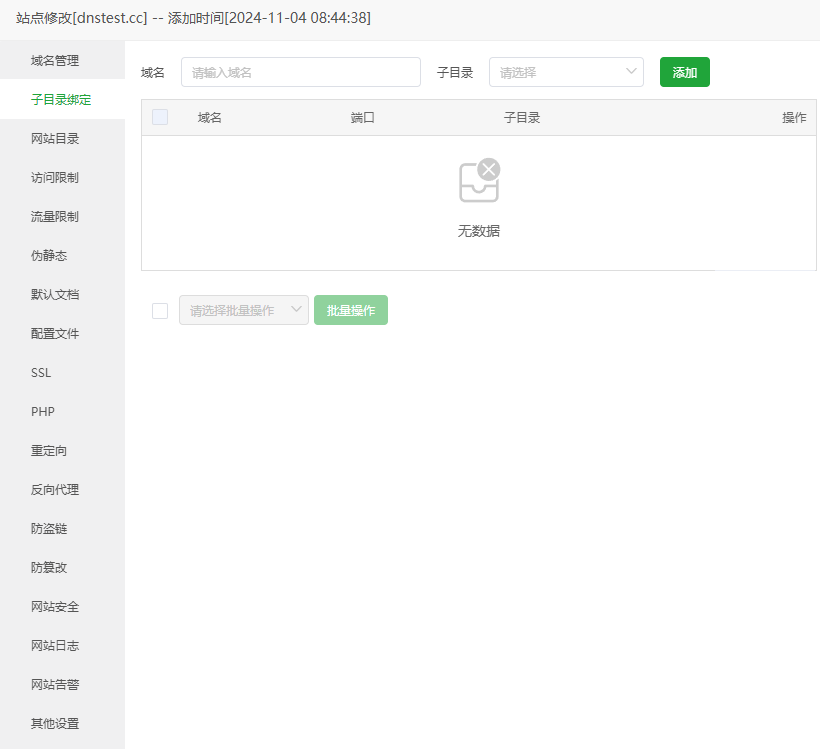The height and width of the screenshot is (749, 820).
Task: Click the empty inbox no-data icon
Action: 479,181
